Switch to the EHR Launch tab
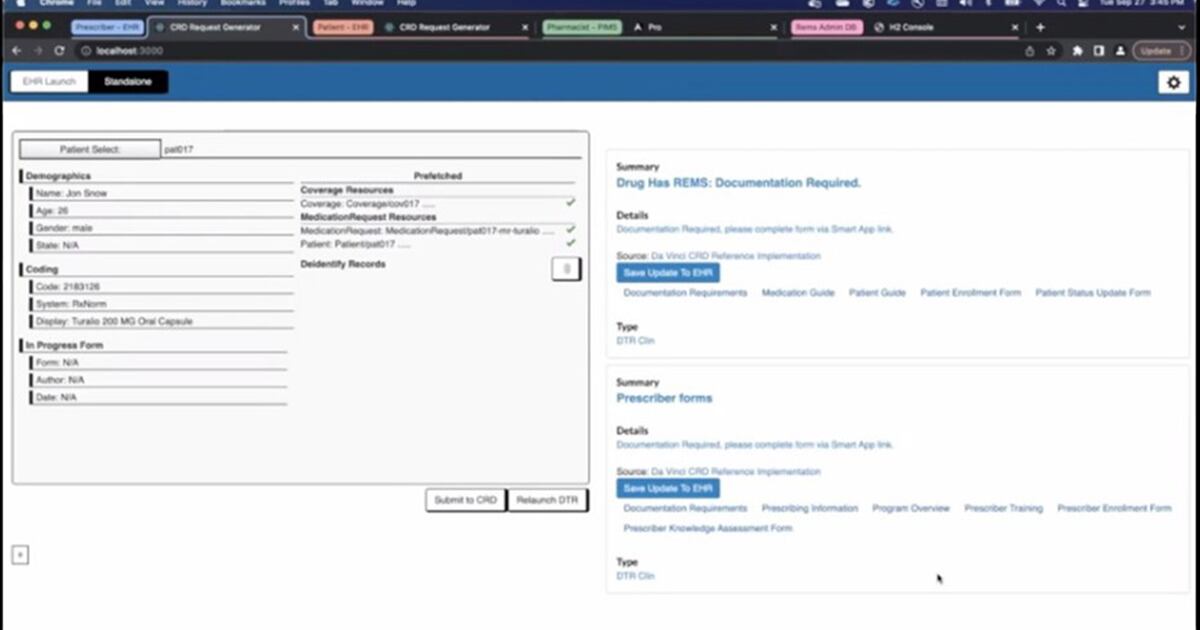The image size is (1200, 630). coord(48,82)
